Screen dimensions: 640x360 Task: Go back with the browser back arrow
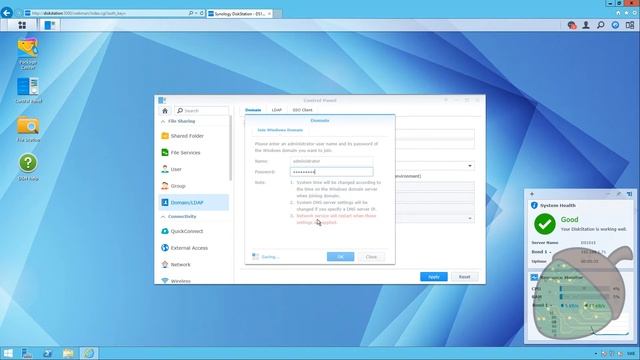coord(7,13)
